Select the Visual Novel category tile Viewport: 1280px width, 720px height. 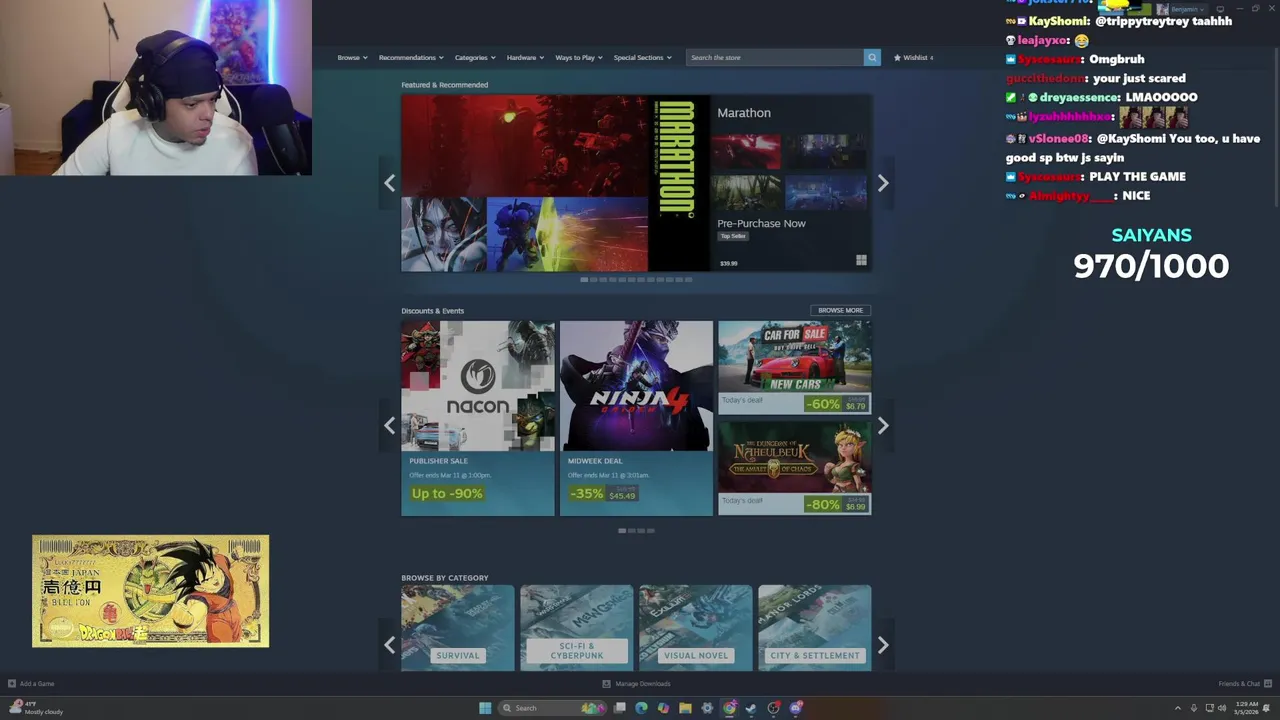coord(696,628)
